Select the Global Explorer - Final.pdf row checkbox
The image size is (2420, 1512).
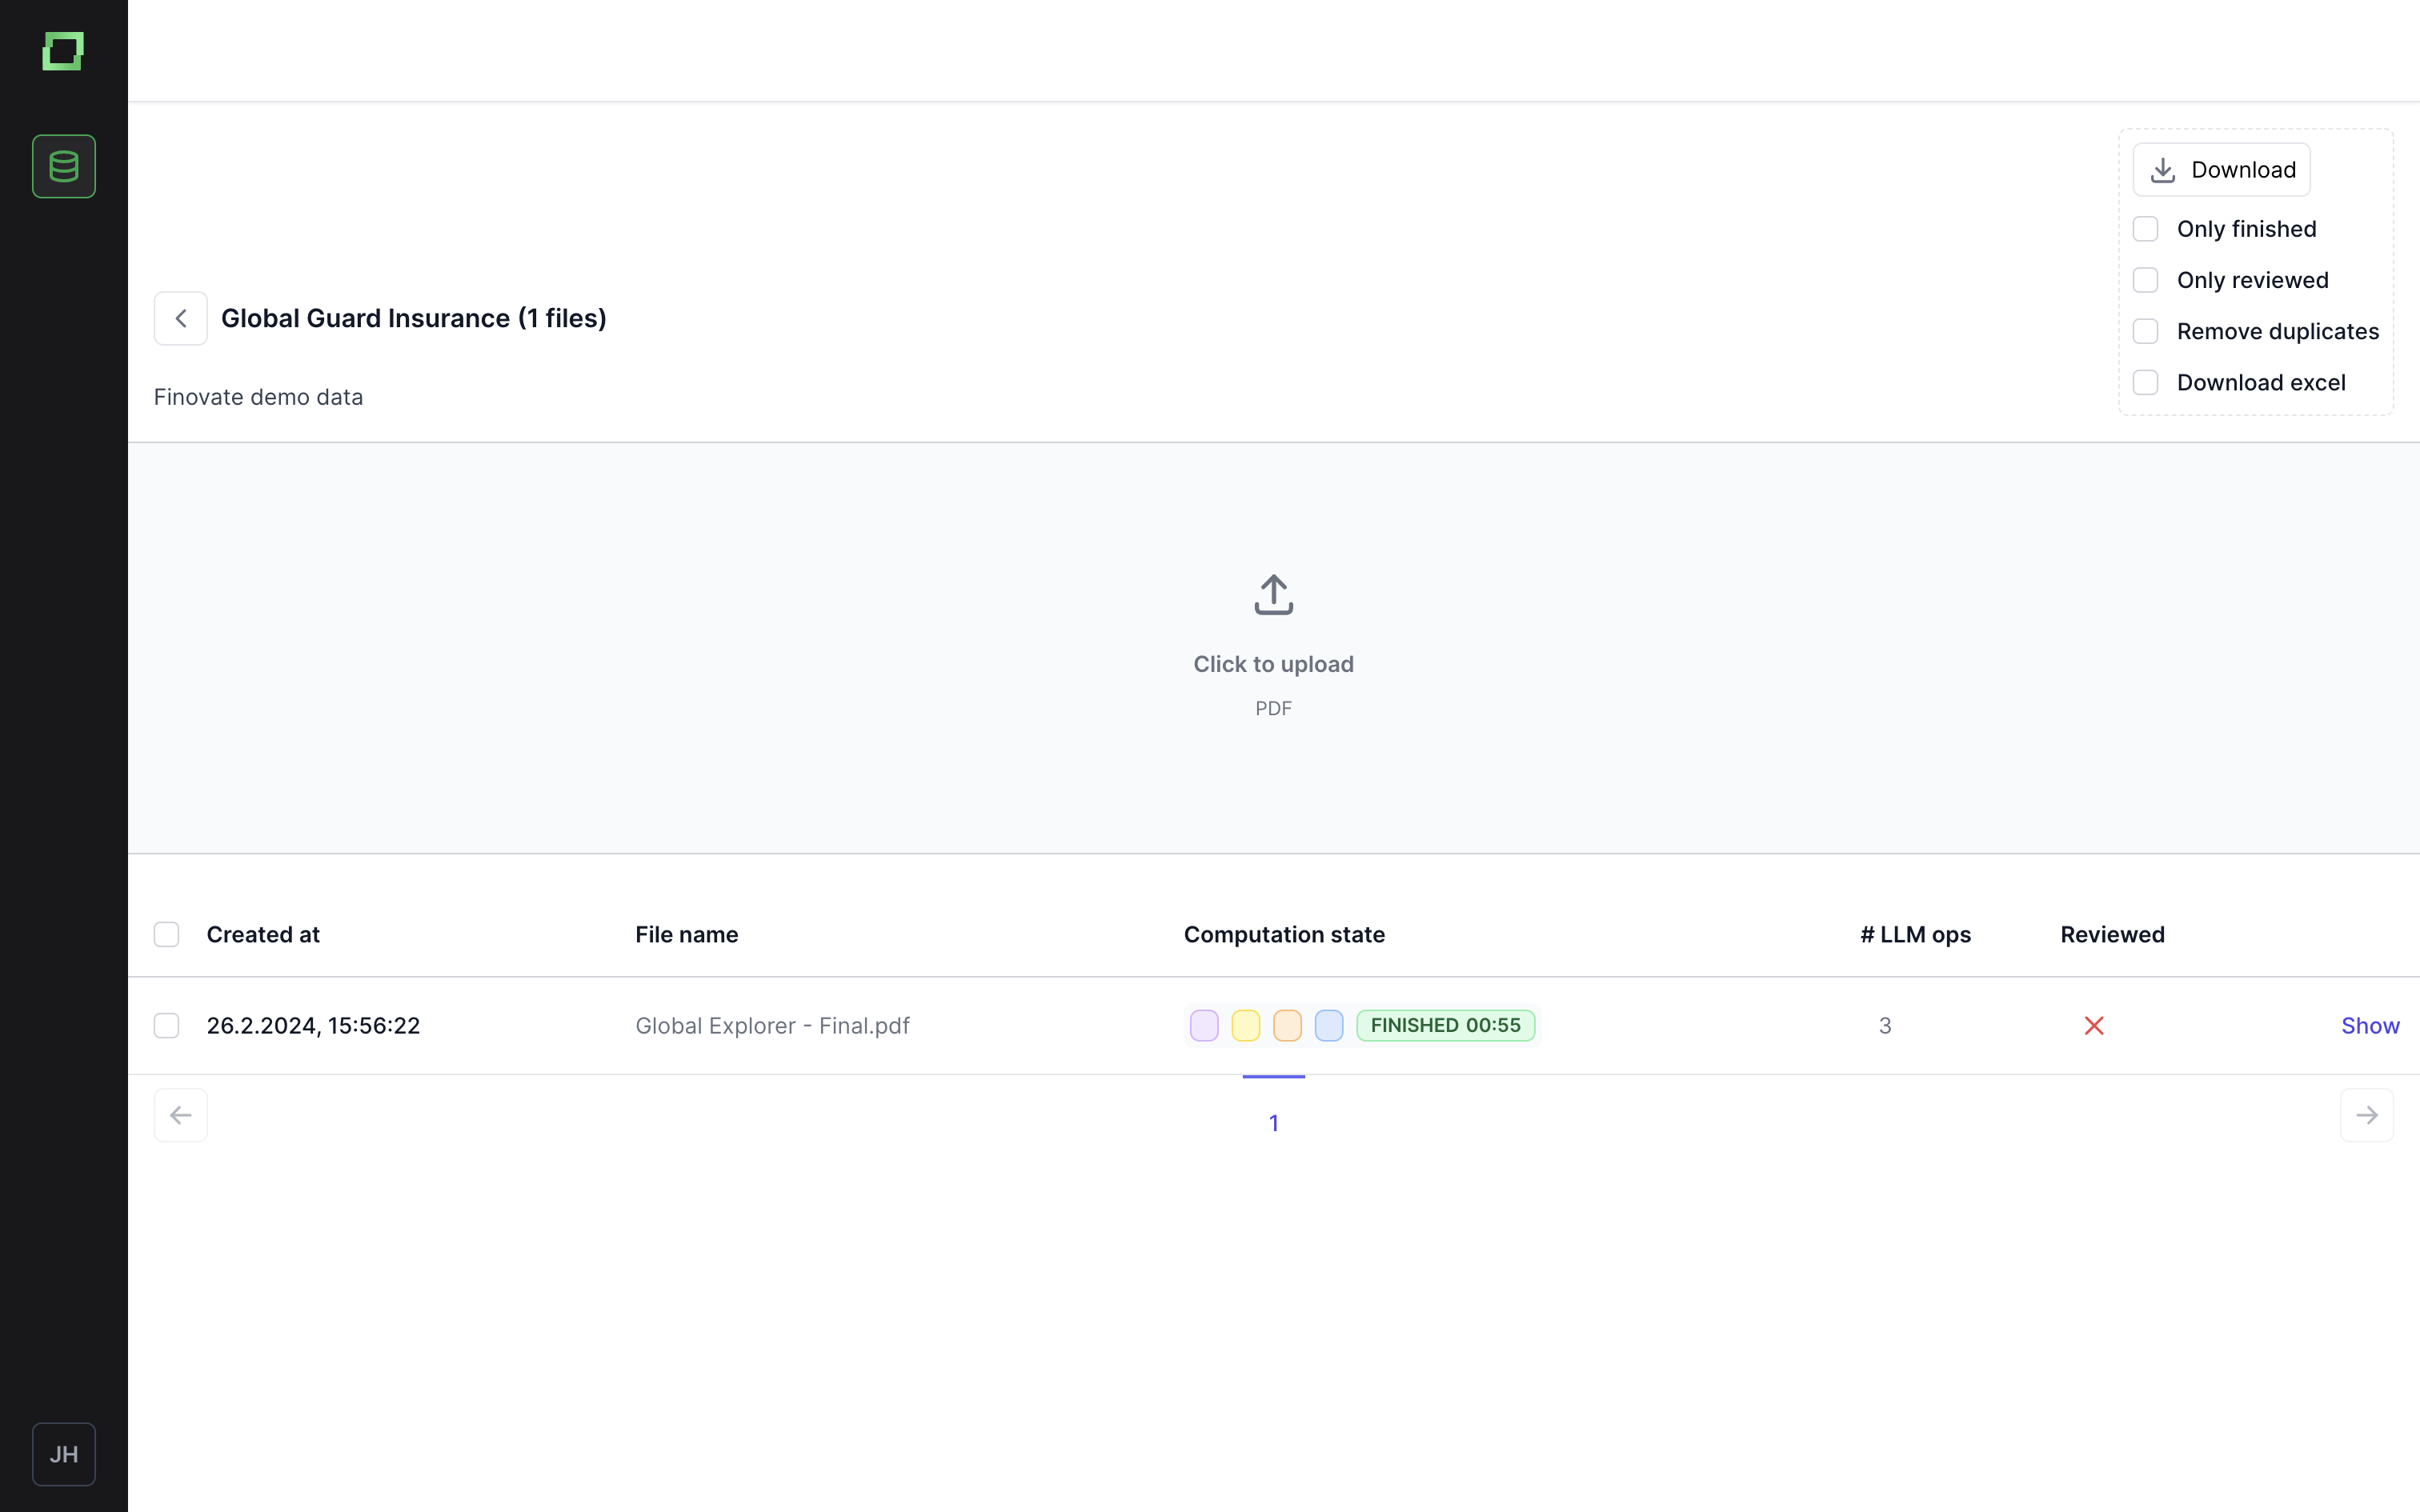(x=166, y=1026)
